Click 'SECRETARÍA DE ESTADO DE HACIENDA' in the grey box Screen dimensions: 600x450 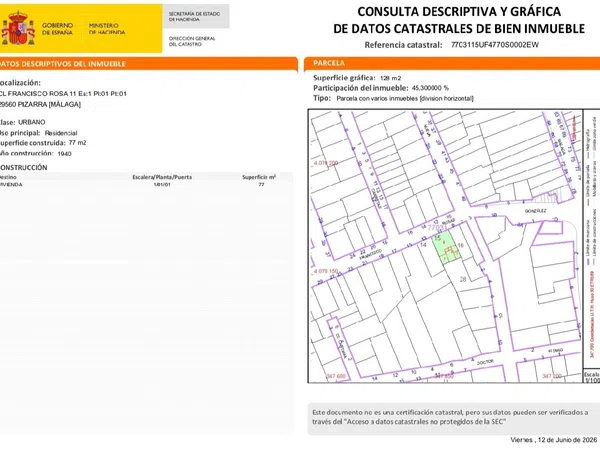[x=194, y=16]
